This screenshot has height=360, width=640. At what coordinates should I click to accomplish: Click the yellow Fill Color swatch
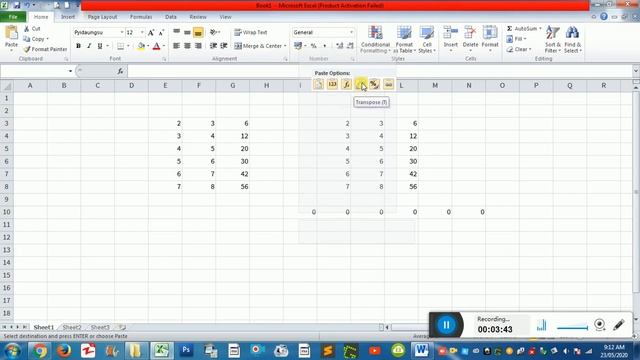141,46
